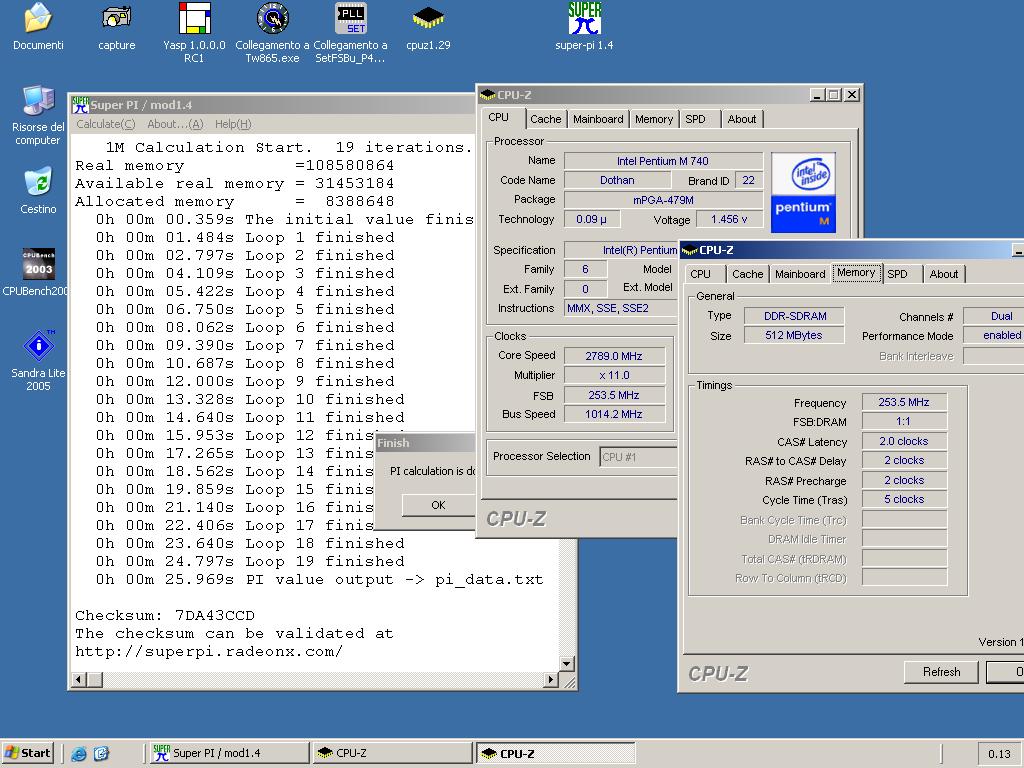Select Memory tab in front CPU-Z window
The image size is (1024, 768).
pos(856,273)
